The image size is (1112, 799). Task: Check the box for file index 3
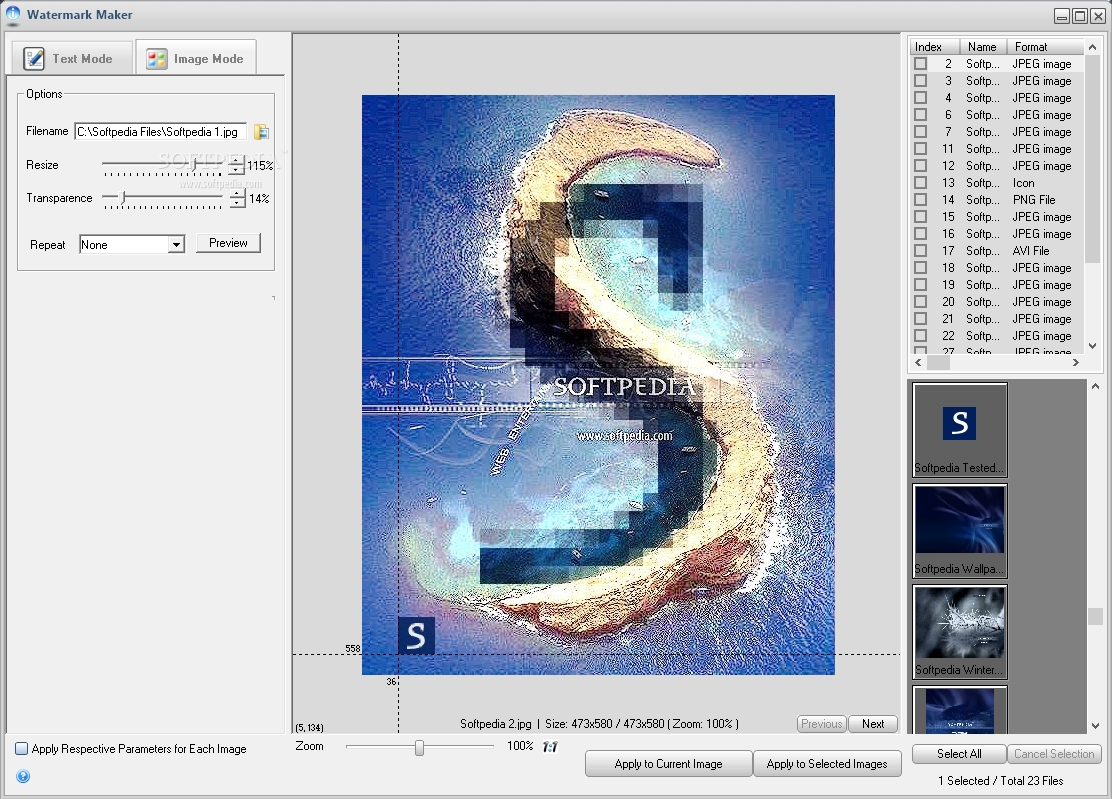click(x=921, y=81)
